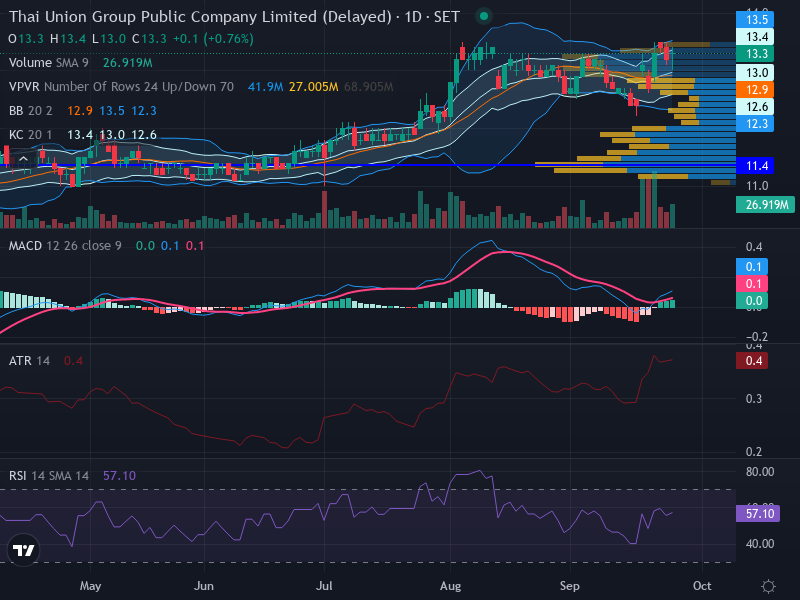Click the green market status dot
The width and height of the screenshot is (800, 600).
(x=484, y=16)
